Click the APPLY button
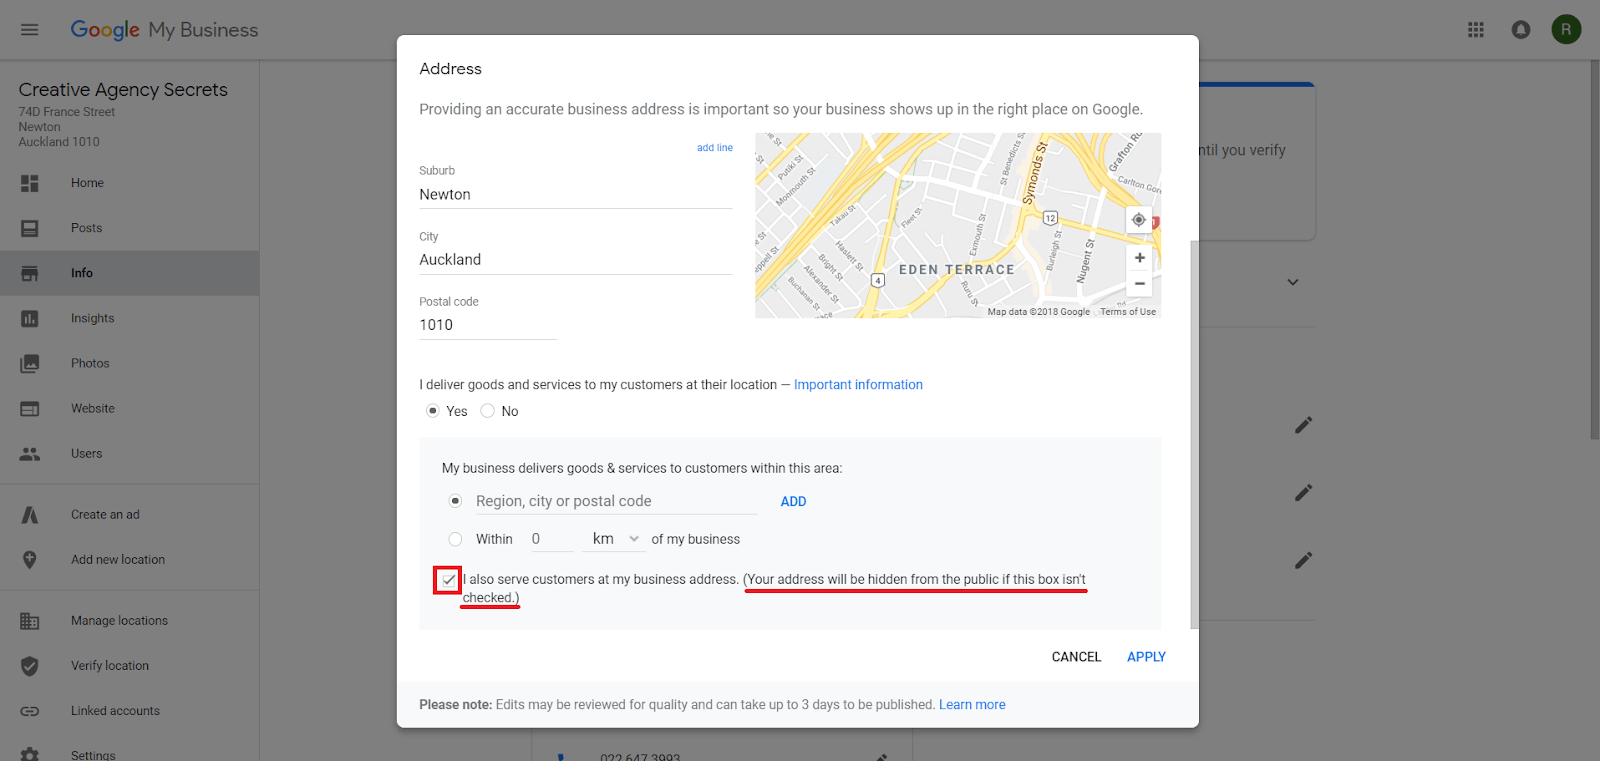The width and height of the screenshot is (1600, 761). point(1146,656)
